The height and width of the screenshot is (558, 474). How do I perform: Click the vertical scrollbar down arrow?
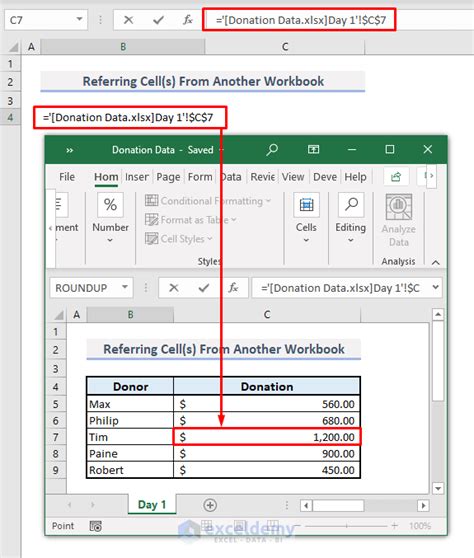click(x=438, y=488)
